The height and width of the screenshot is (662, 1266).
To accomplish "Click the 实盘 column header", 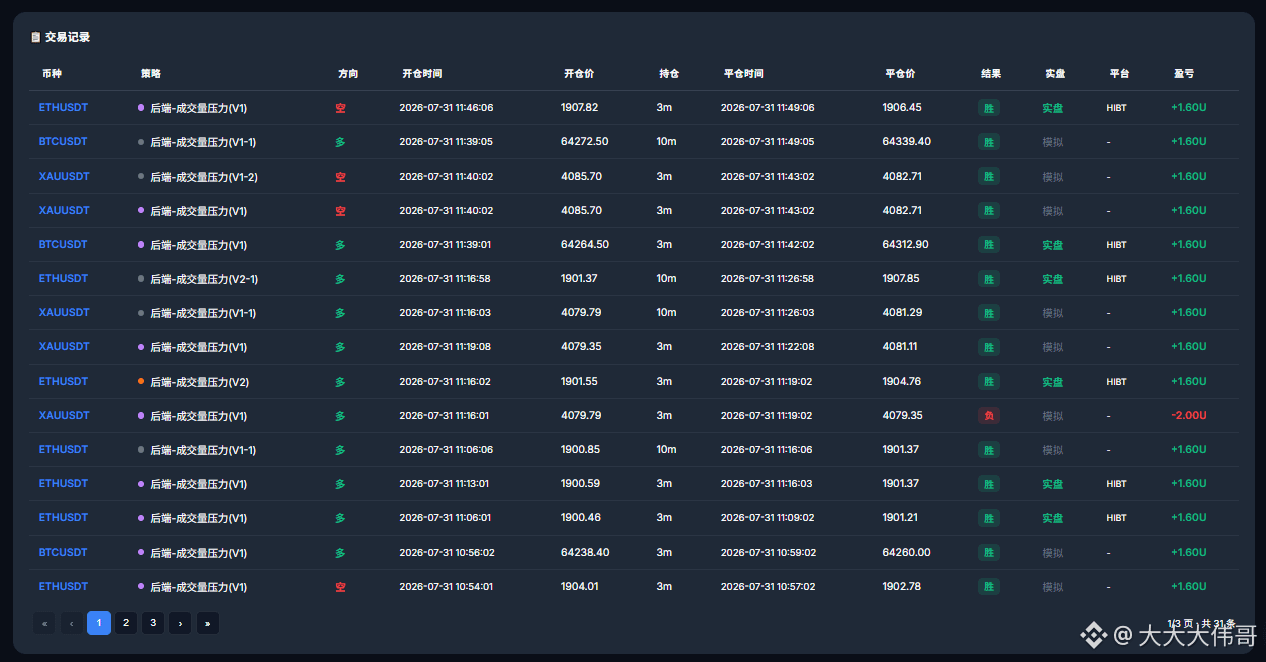I will click(1055, 74).
